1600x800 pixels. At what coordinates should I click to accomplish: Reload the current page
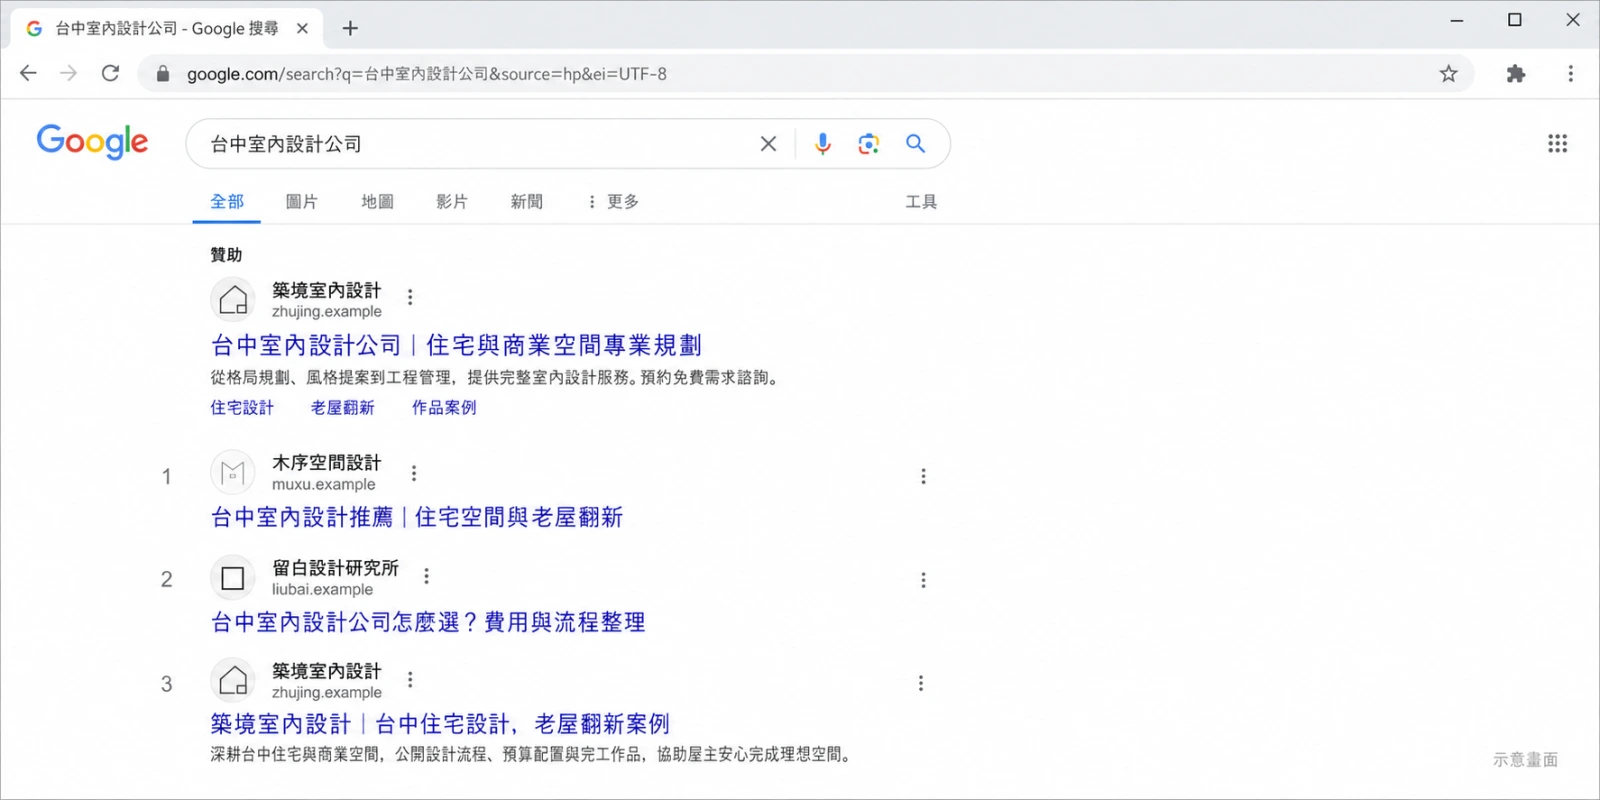click(x=110, y=73)
